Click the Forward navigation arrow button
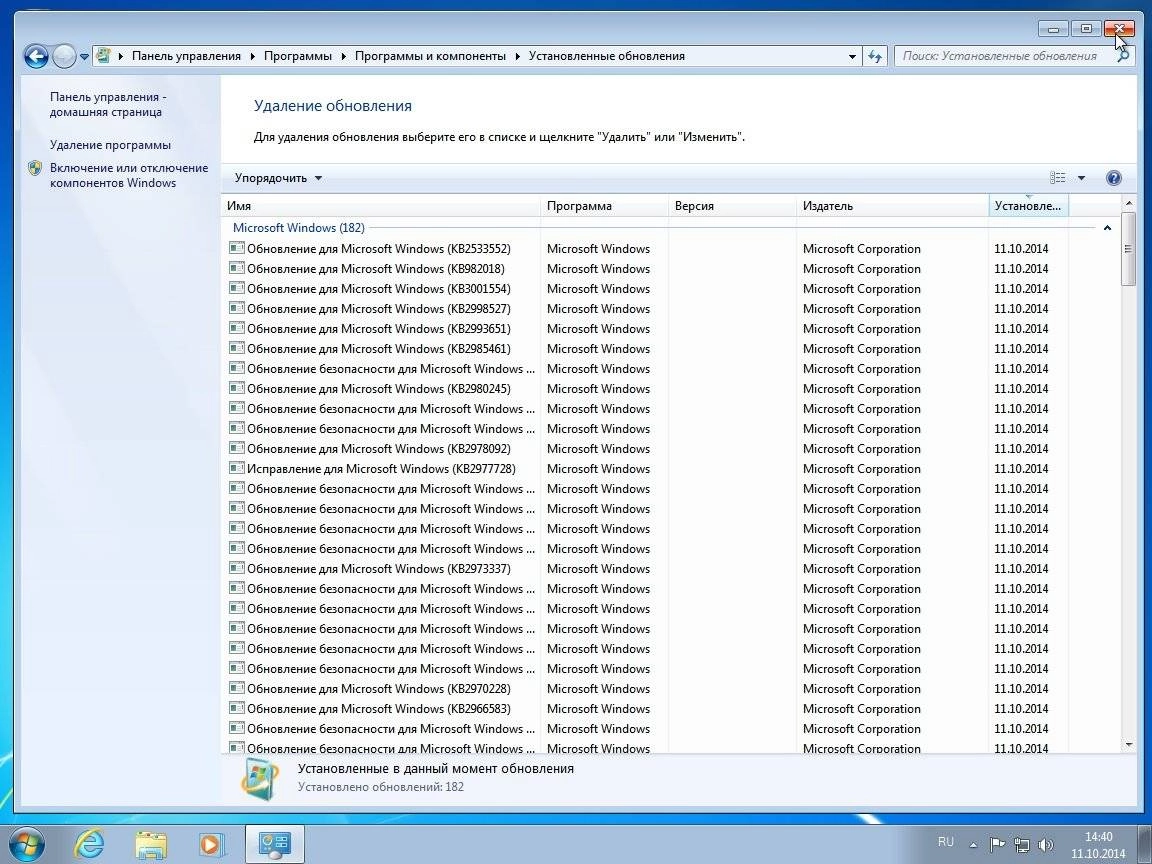Image resolution: width=1152 pixels, height=864 pixels. [65, 56]
